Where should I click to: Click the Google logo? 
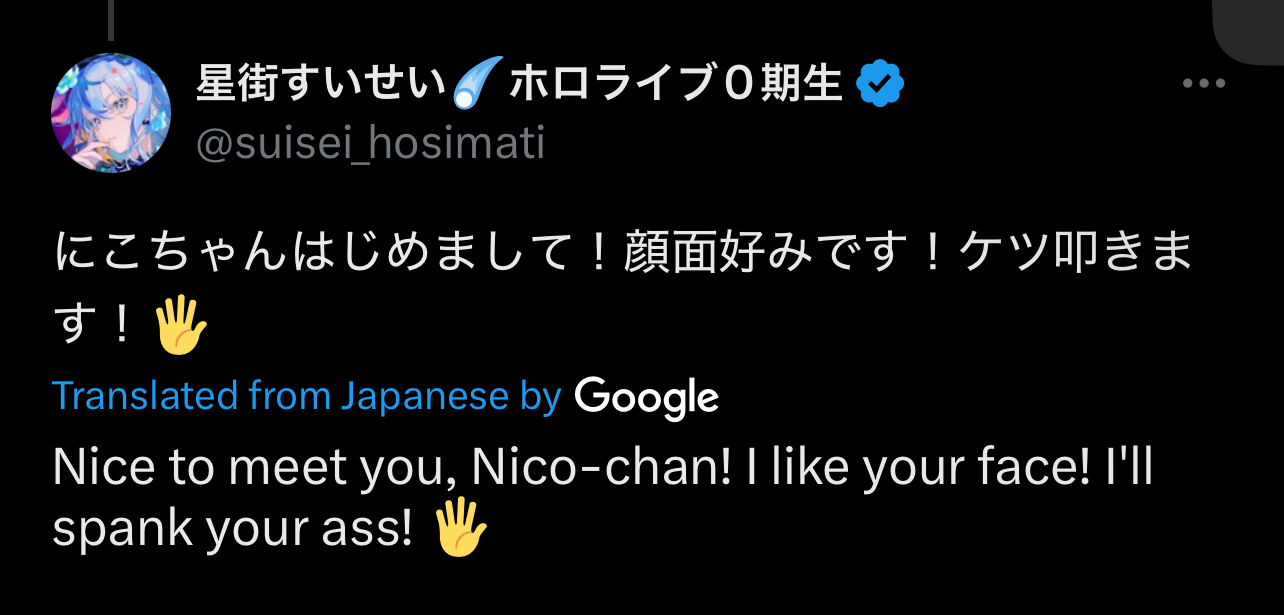tap(647, 398)
